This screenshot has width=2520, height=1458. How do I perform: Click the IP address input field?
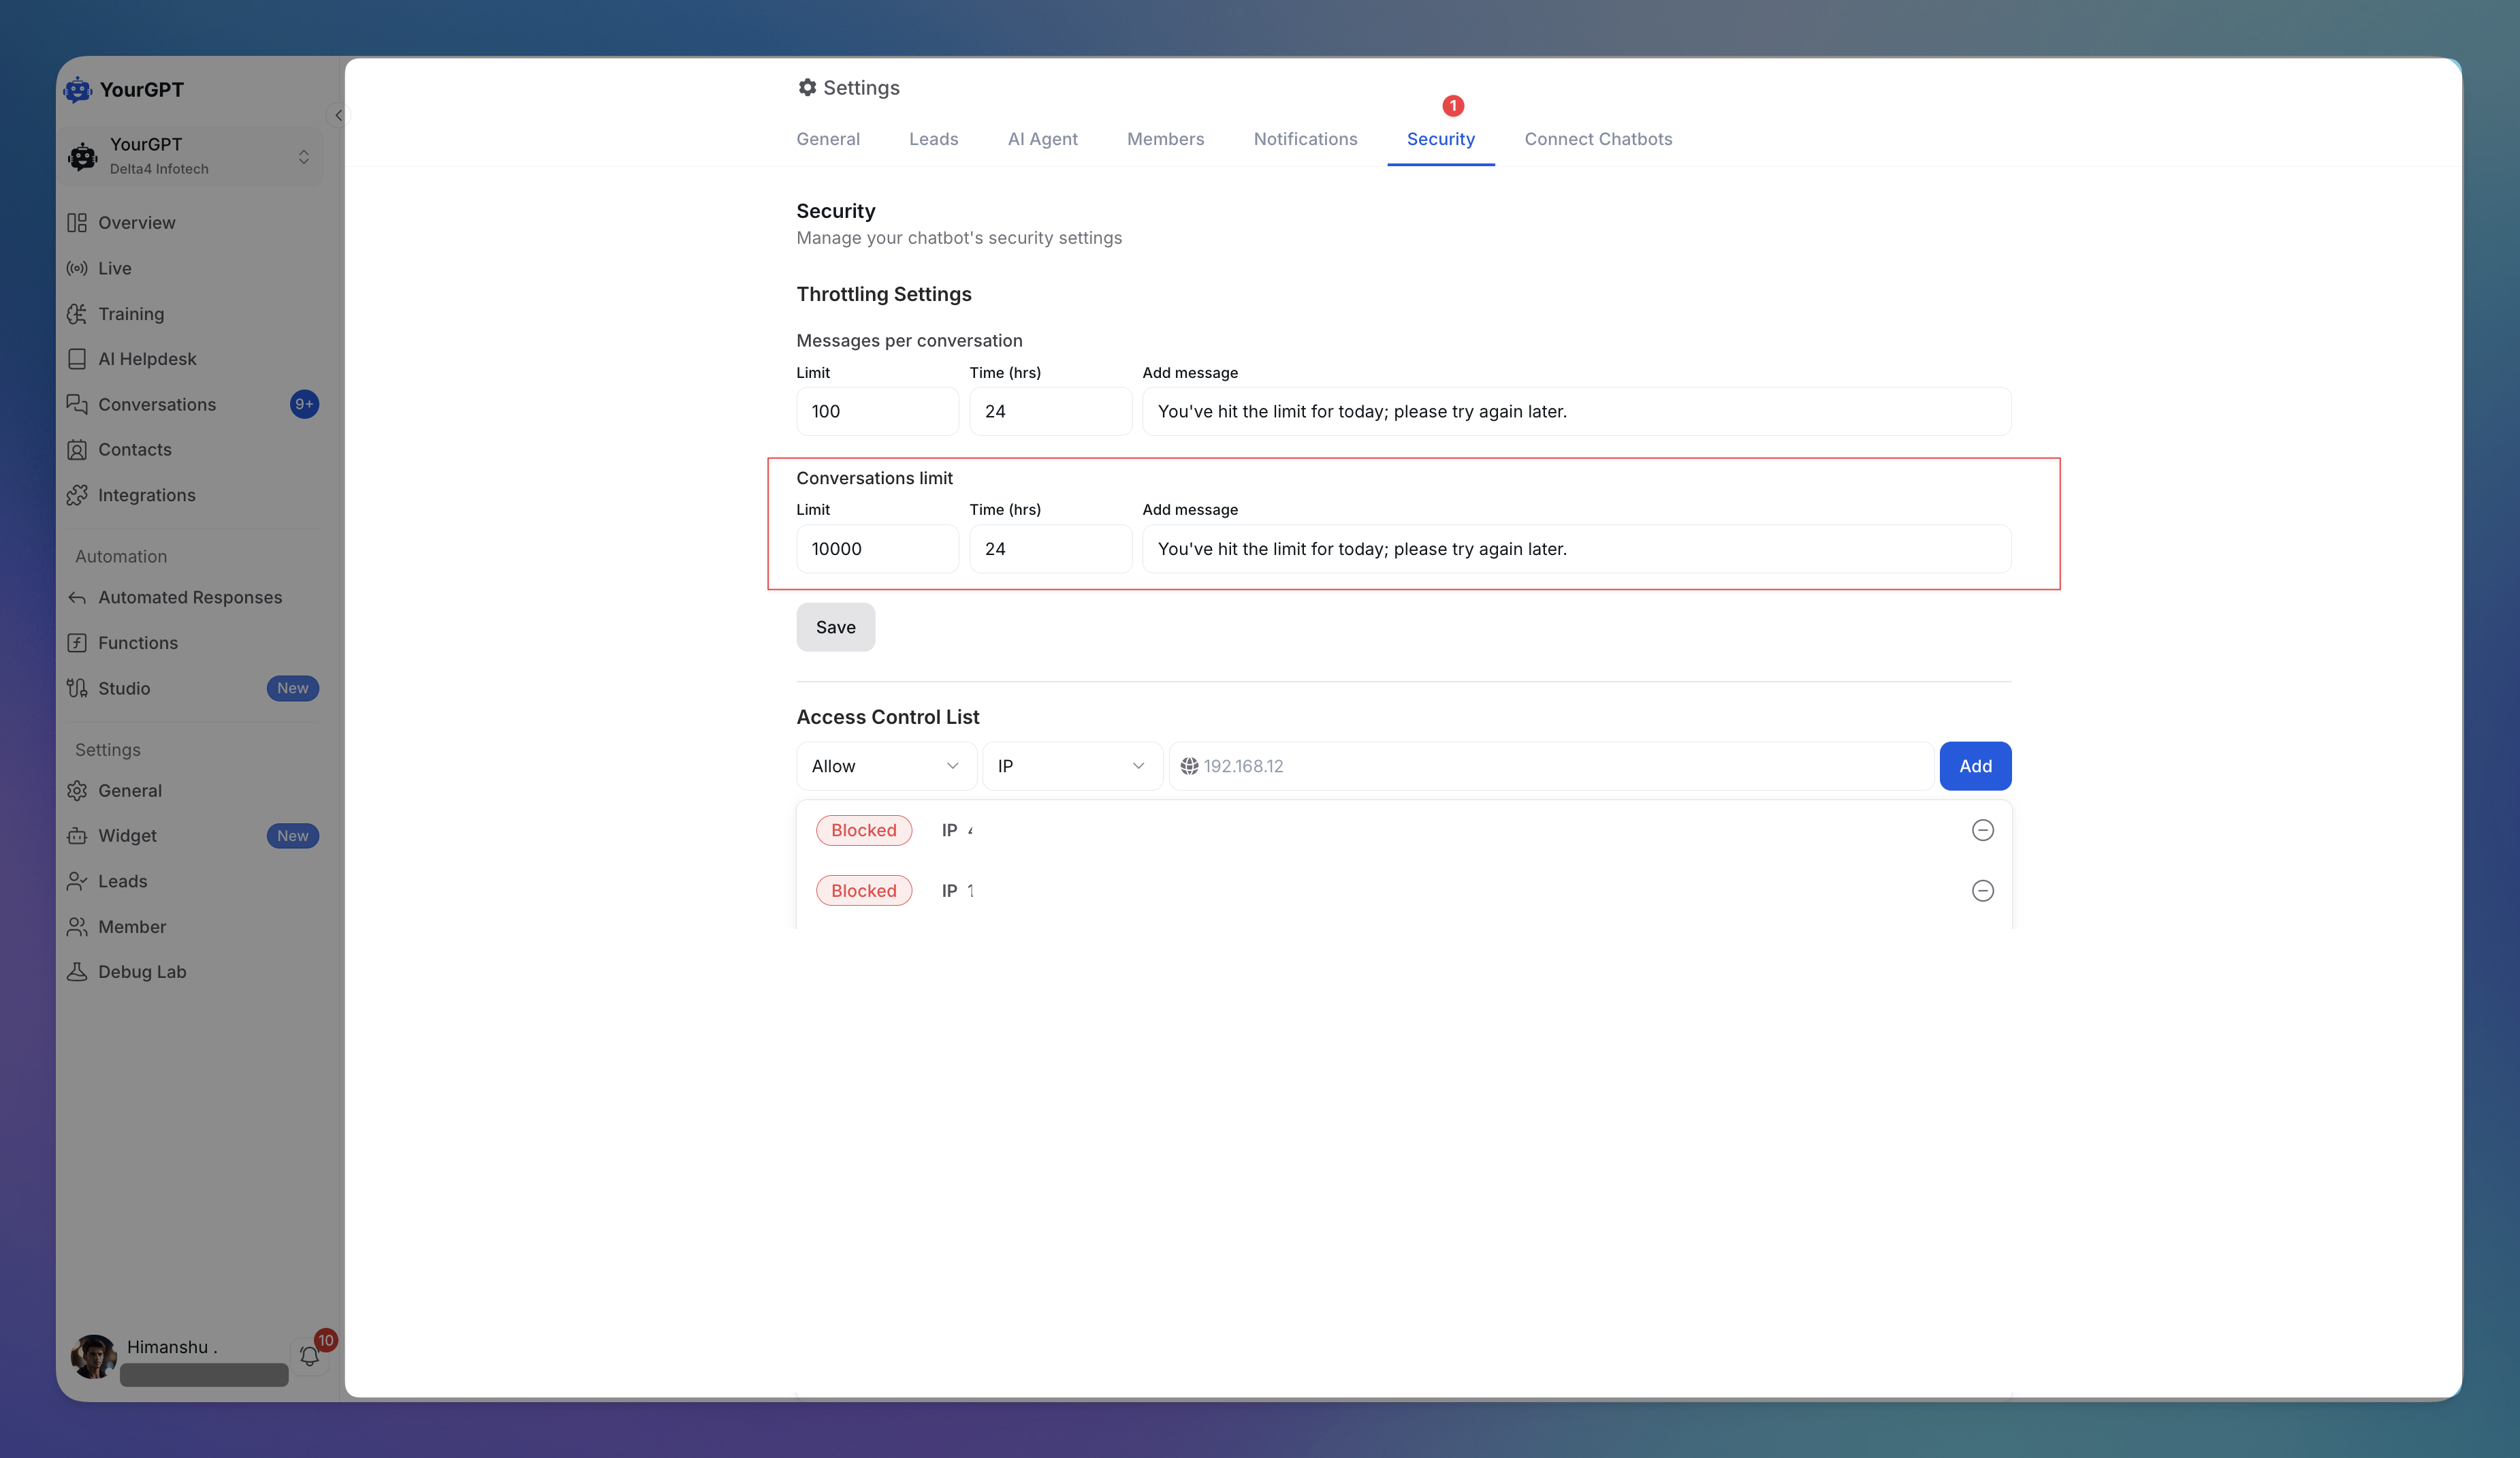pyautogui.click(x=1560, y=766)
